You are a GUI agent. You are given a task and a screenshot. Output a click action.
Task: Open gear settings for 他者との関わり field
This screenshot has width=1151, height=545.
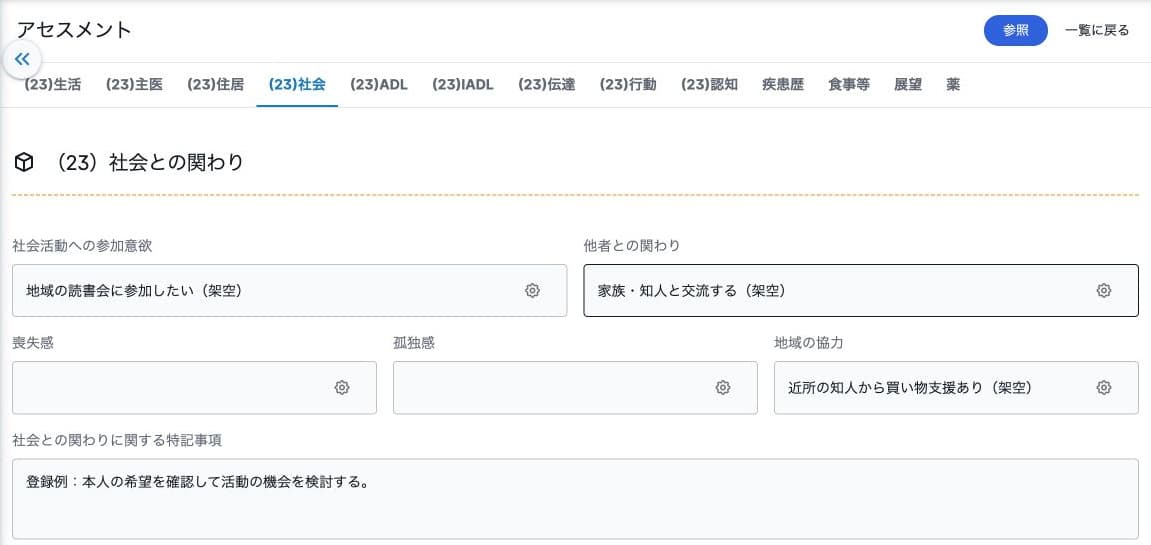point(1103,291)
